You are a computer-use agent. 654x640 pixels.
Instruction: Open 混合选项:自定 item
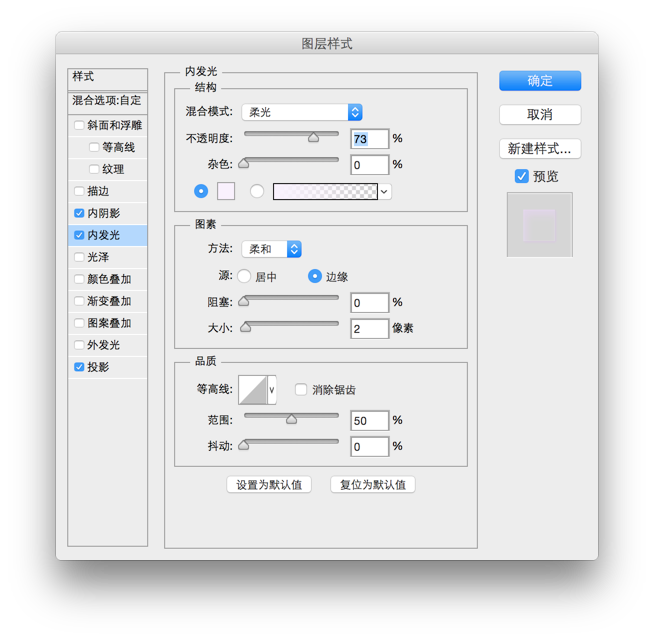pos(108,102)
